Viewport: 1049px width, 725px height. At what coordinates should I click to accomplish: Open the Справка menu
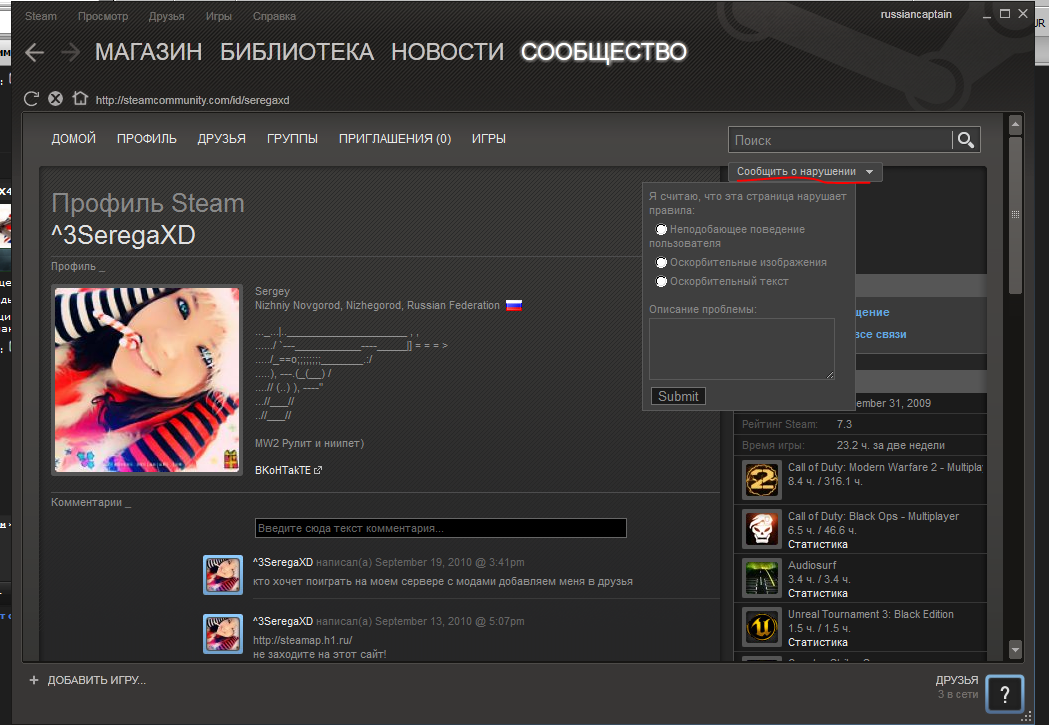[x=274, y=16]
